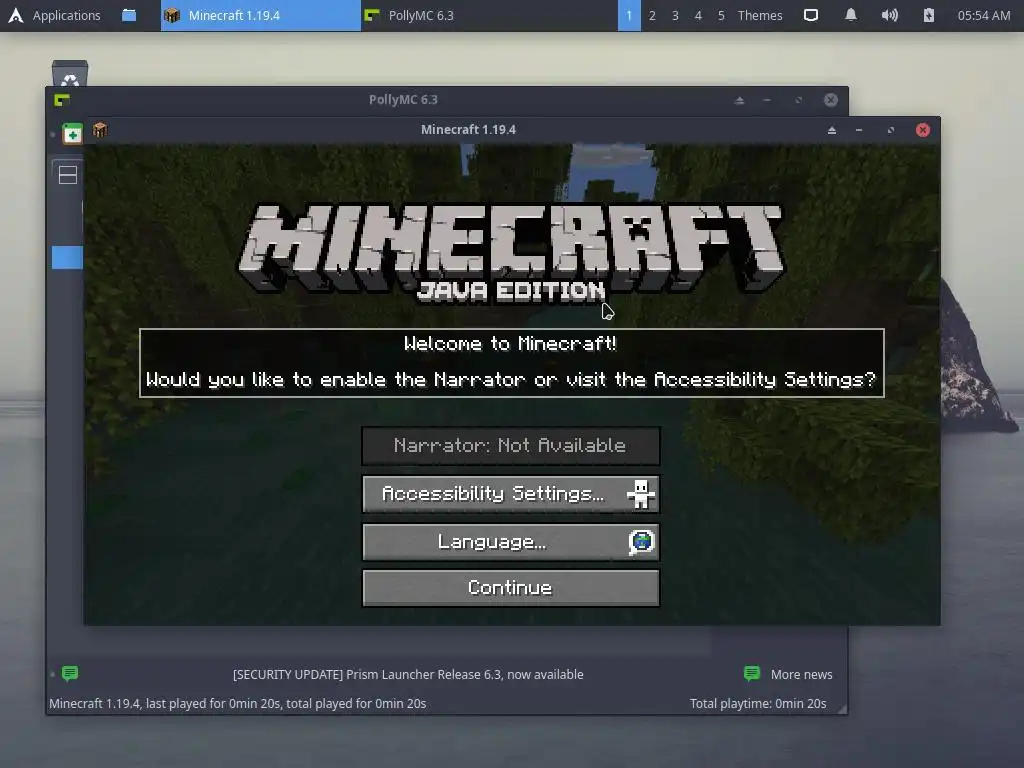Click Continue to proceed to Minecraft

pos(511,588)
